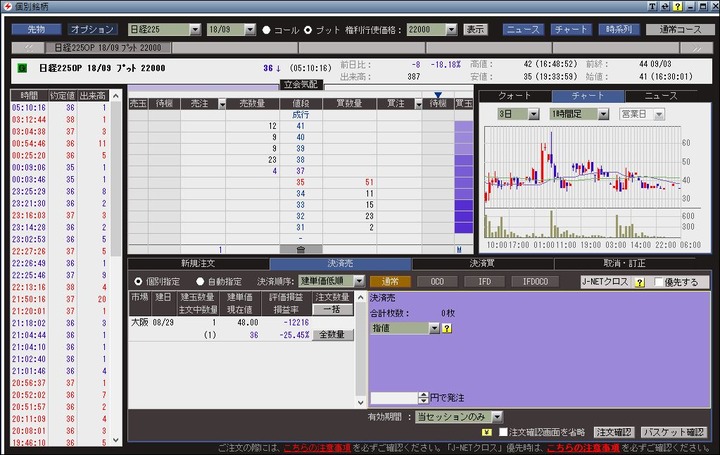Click the チャート button in top toolbar
Viewport: 720px width, 455px height.
point(571,29)
